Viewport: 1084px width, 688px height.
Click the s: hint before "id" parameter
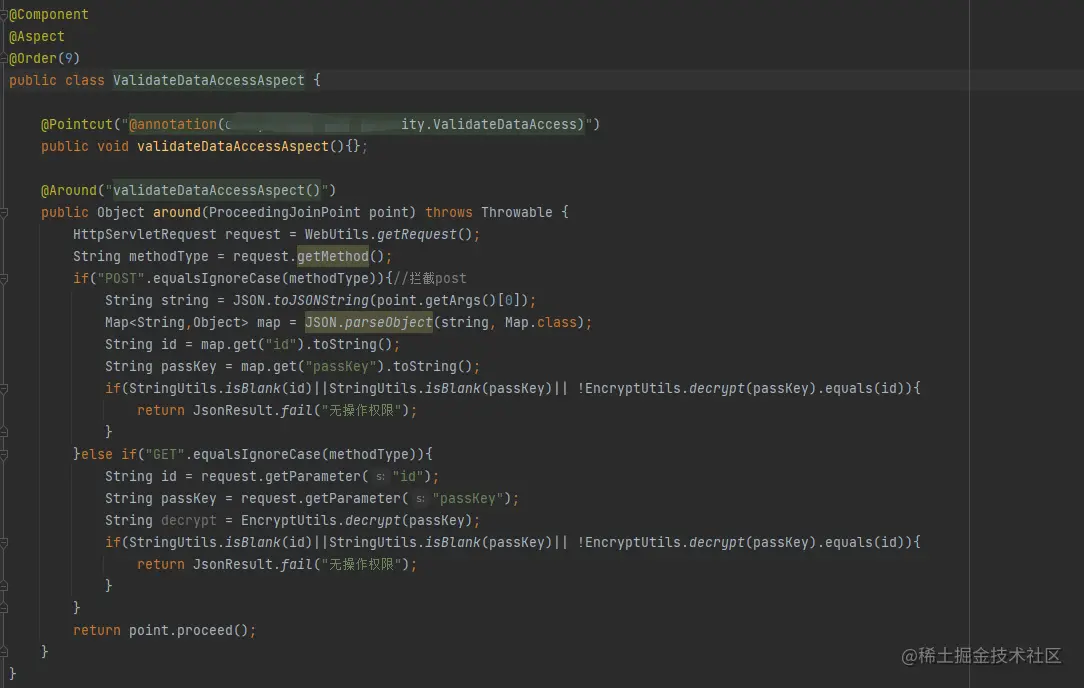tap(380, 477)
